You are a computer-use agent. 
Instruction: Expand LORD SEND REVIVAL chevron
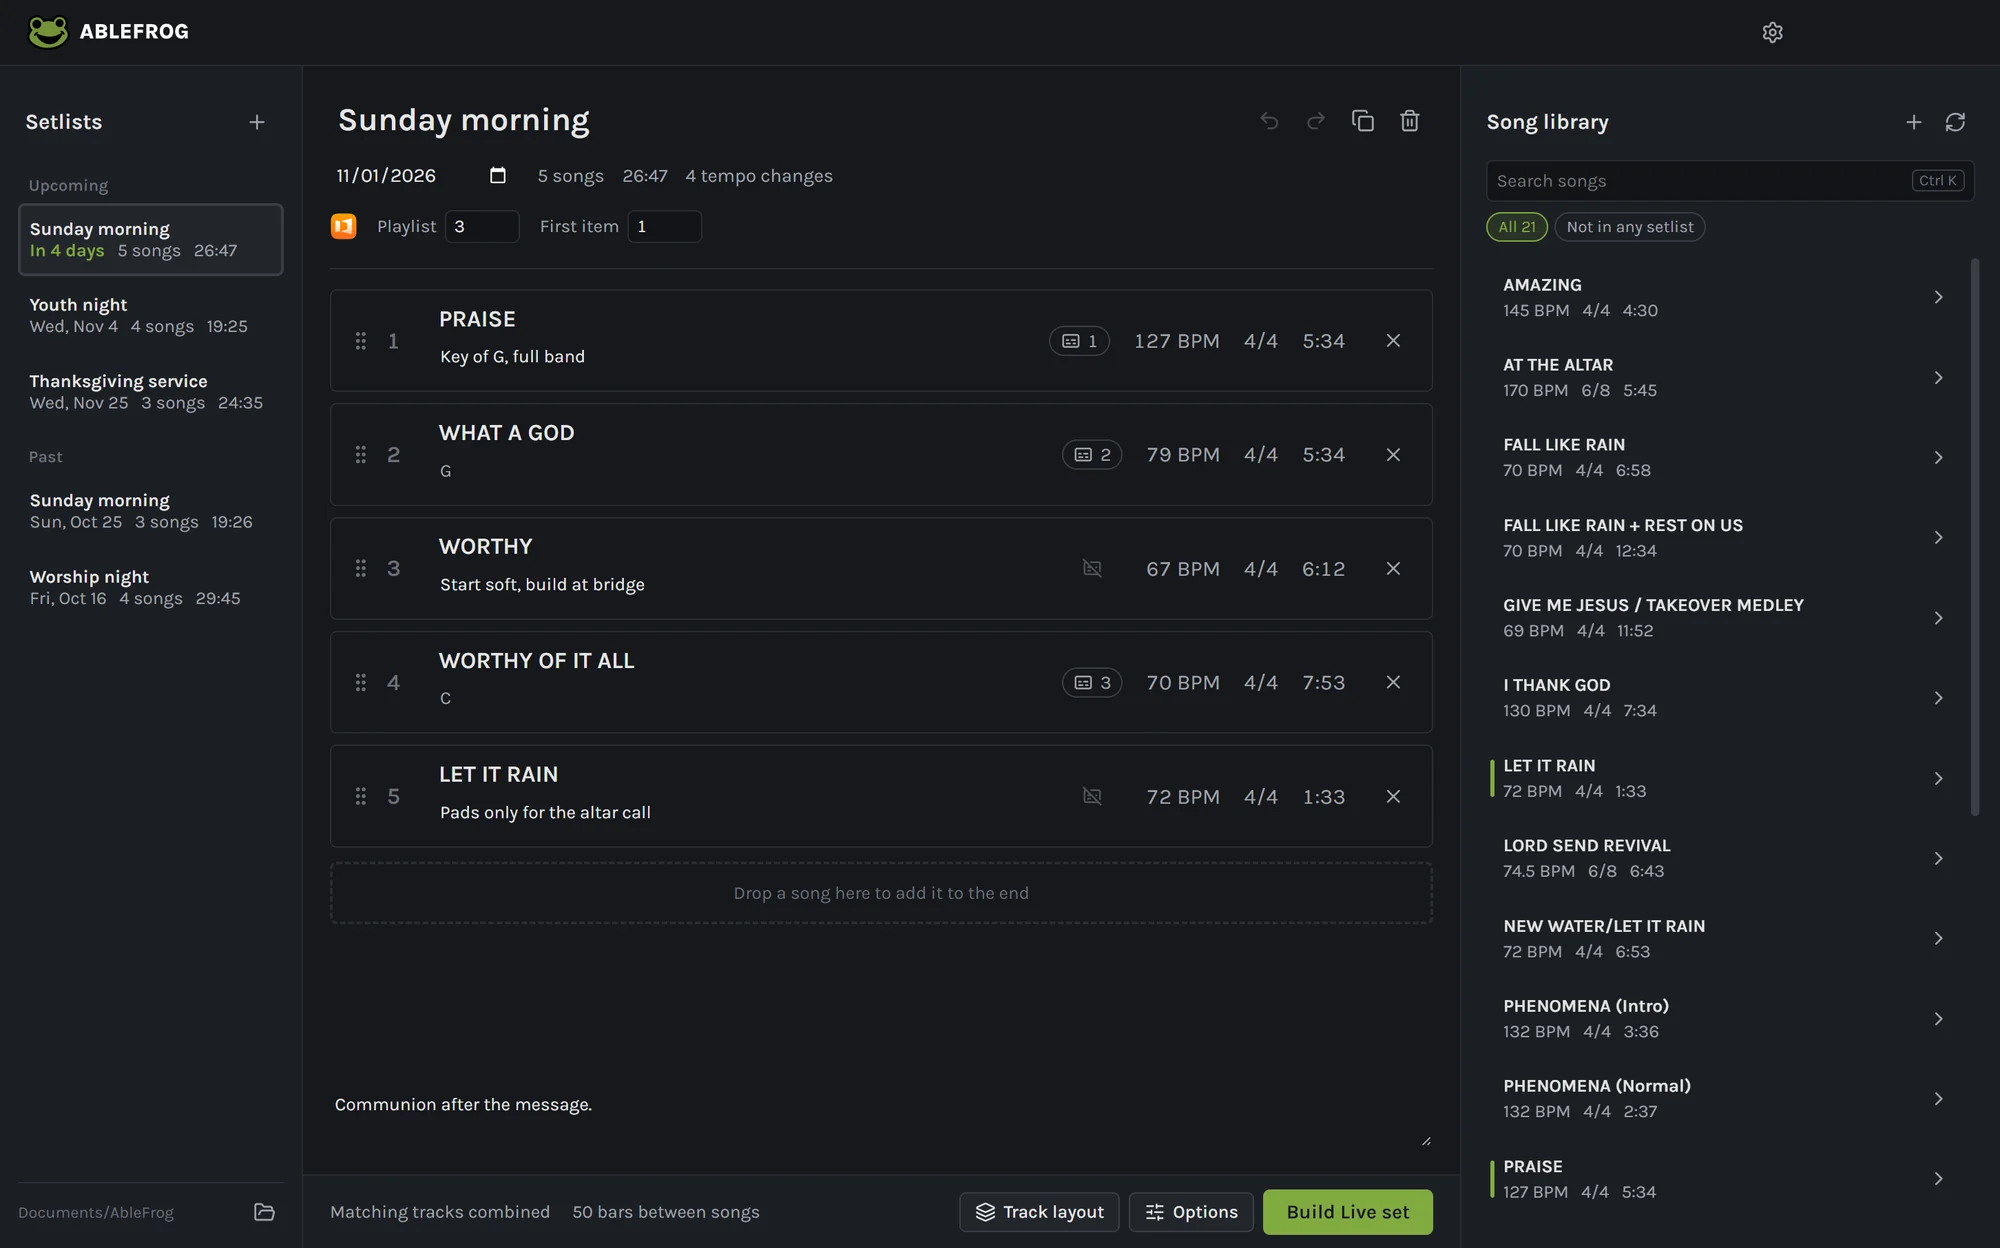tap(1938, 858)
